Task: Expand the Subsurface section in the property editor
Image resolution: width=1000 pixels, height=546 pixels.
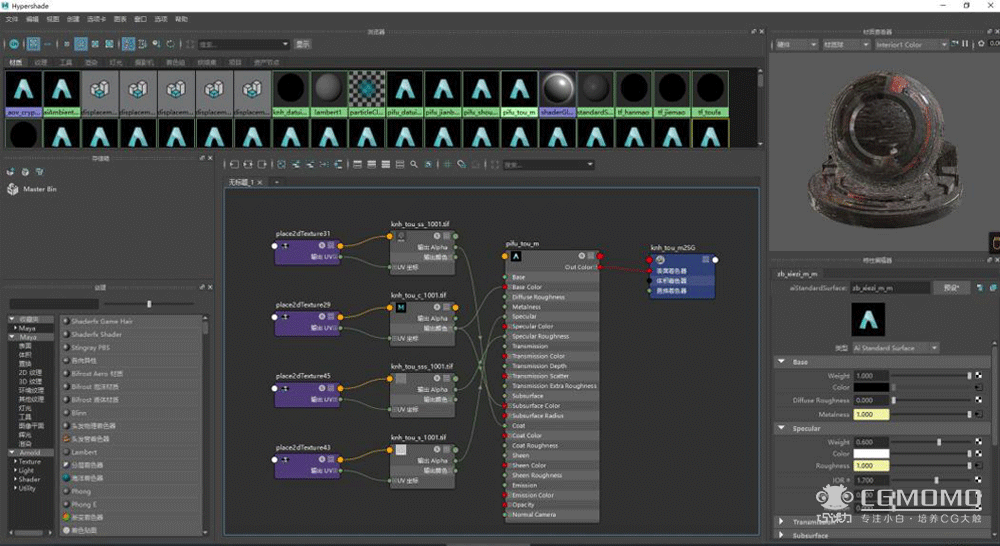Action: (781, 535)
